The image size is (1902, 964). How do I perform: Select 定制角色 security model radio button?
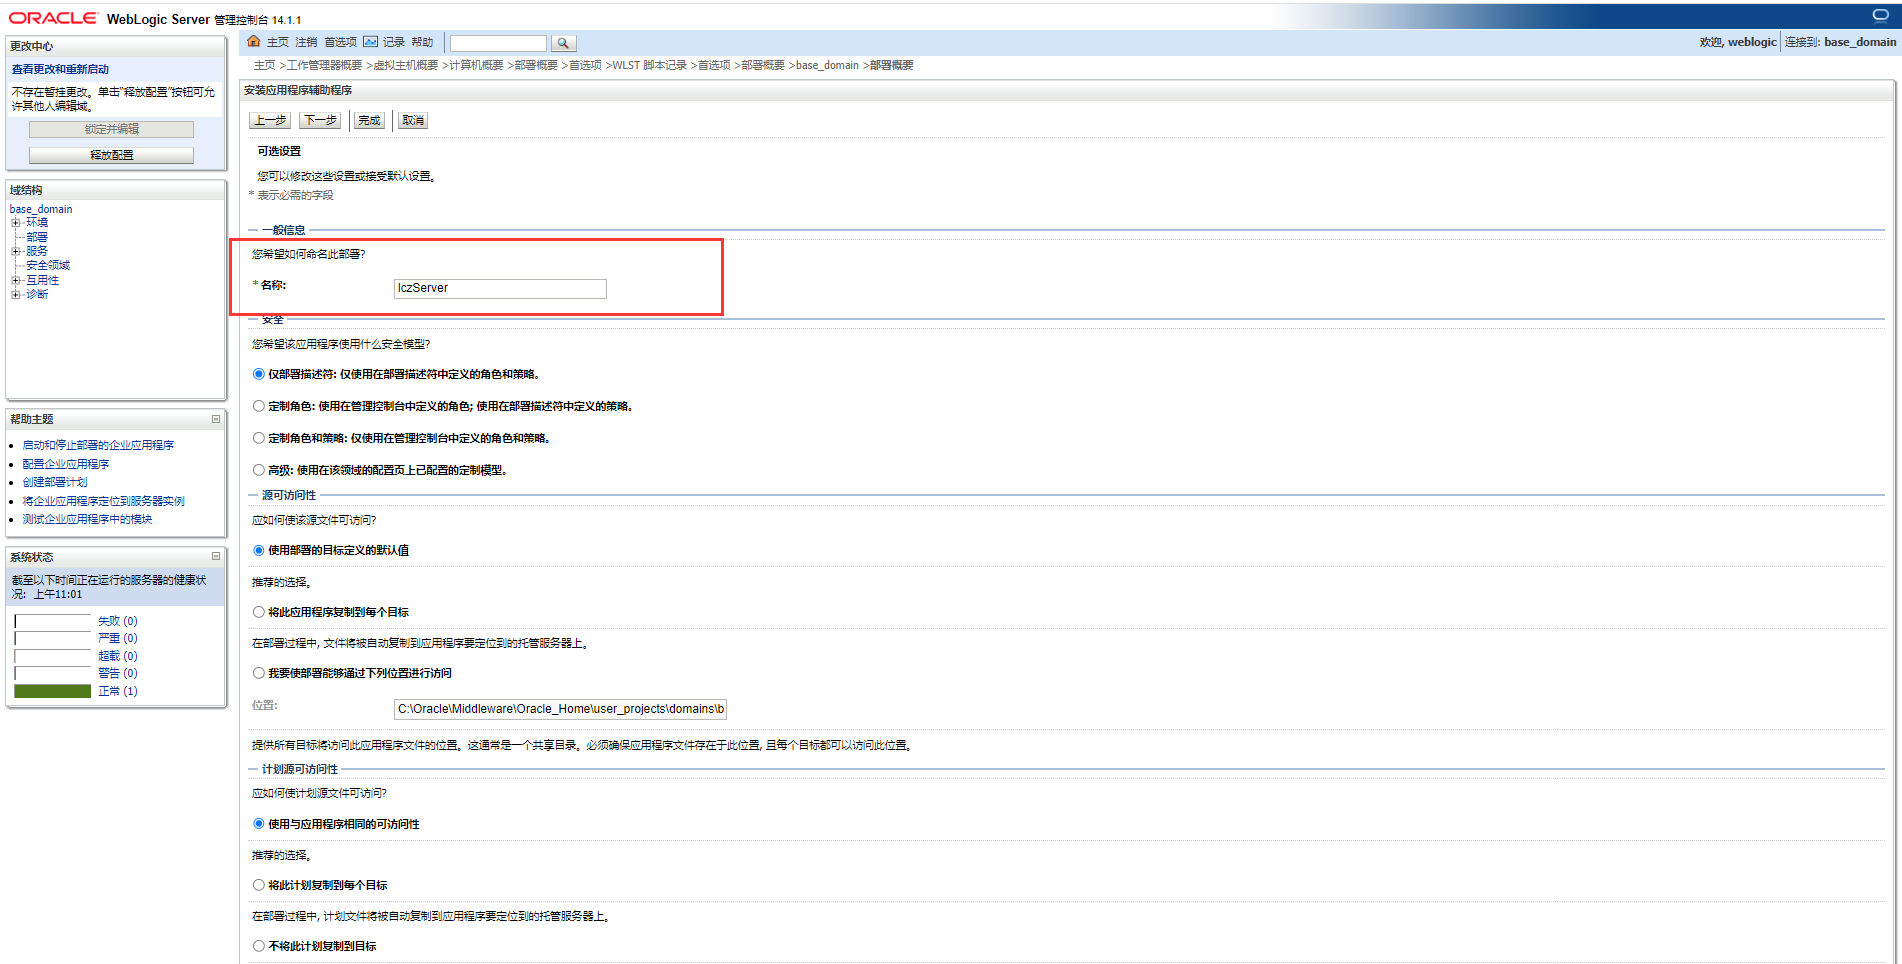(x=259, y=406)
